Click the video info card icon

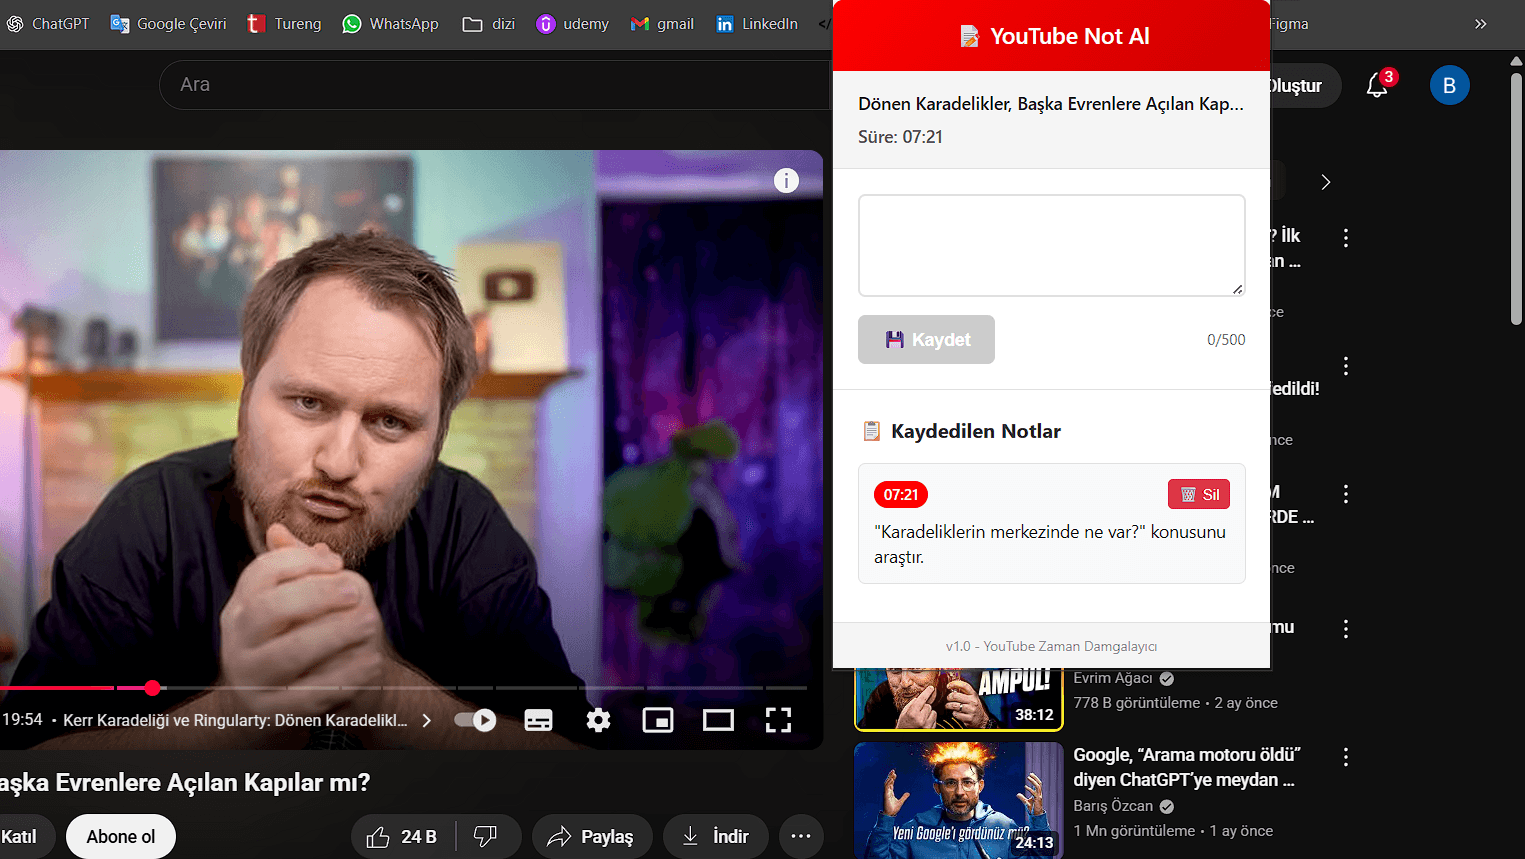coord(786,180)
